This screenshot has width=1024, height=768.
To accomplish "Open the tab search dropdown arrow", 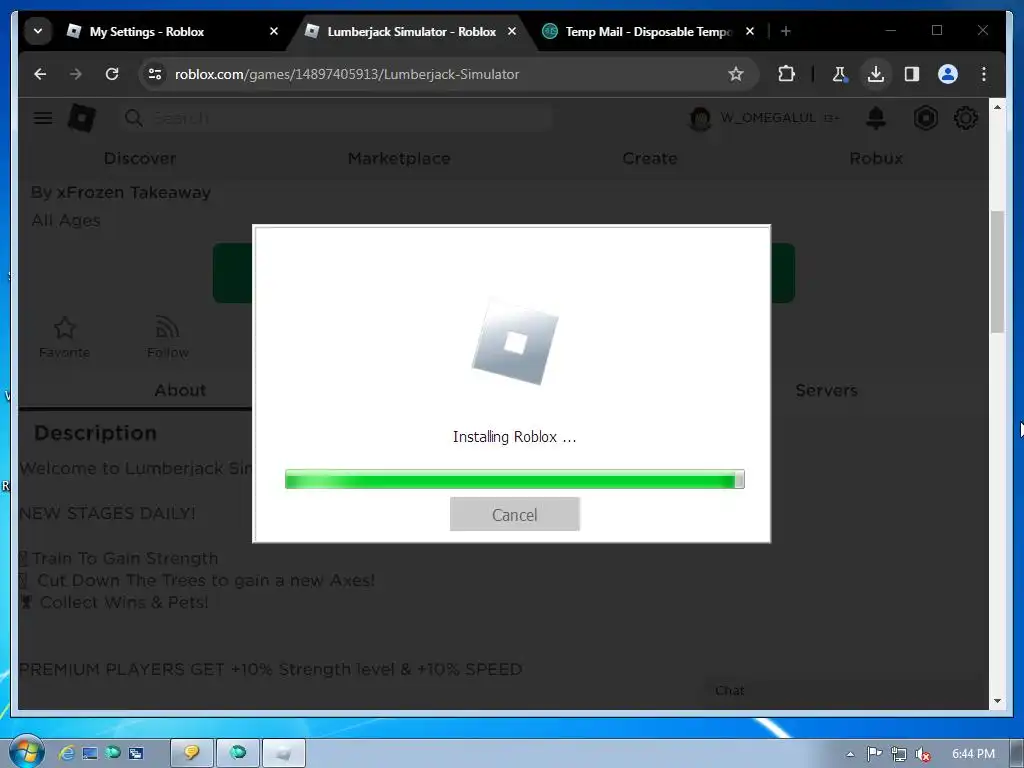I will (38, 31).
